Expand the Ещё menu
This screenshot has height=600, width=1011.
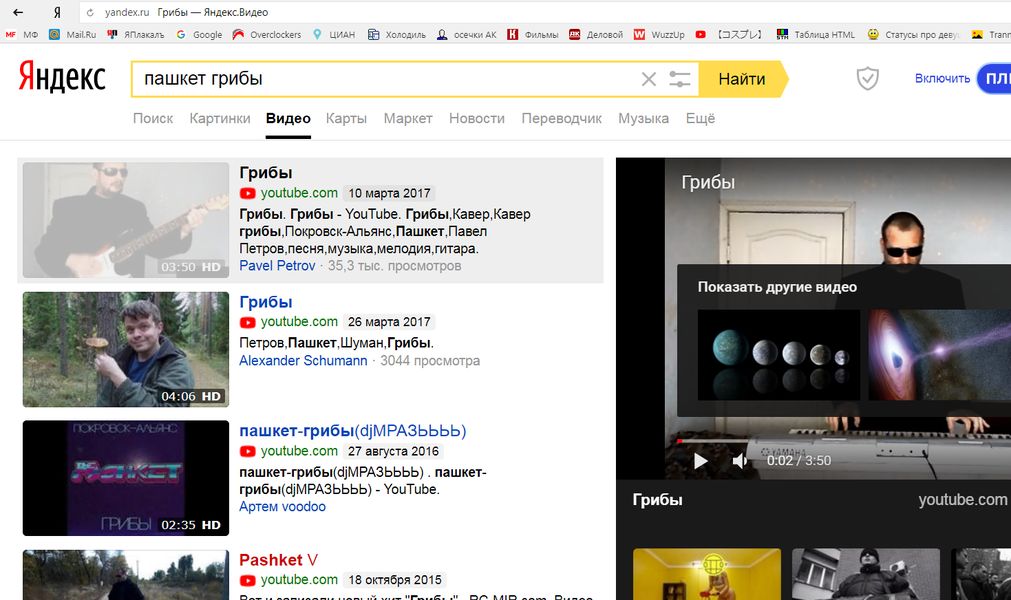700,119
